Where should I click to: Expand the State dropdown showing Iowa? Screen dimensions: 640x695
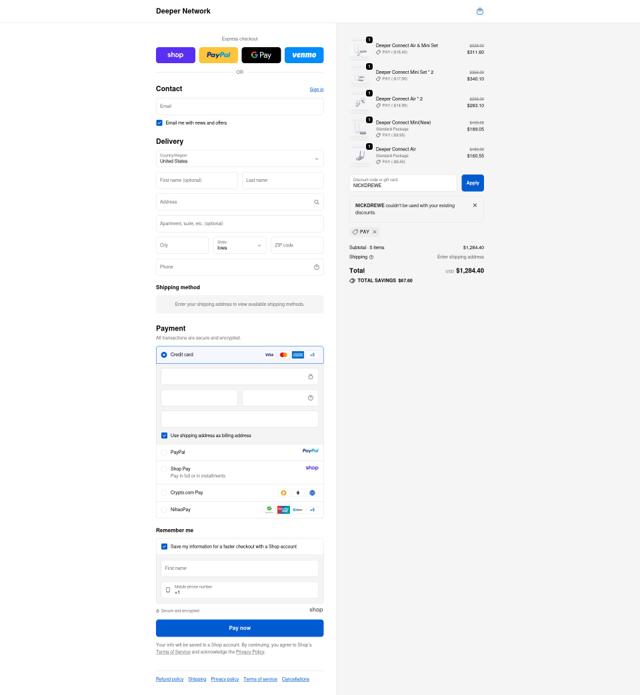point(240,245)
